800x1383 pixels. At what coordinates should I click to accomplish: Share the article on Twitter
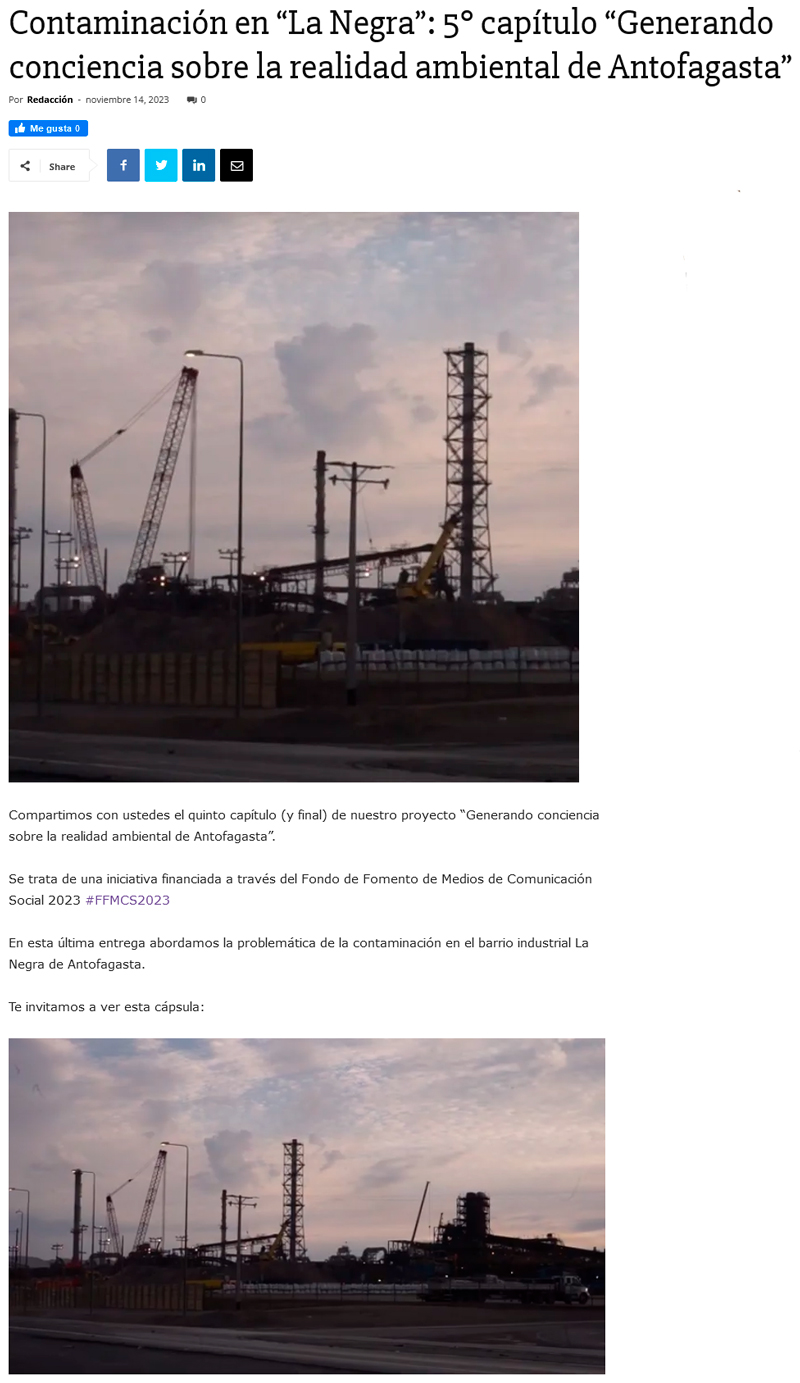click(161, 165)
